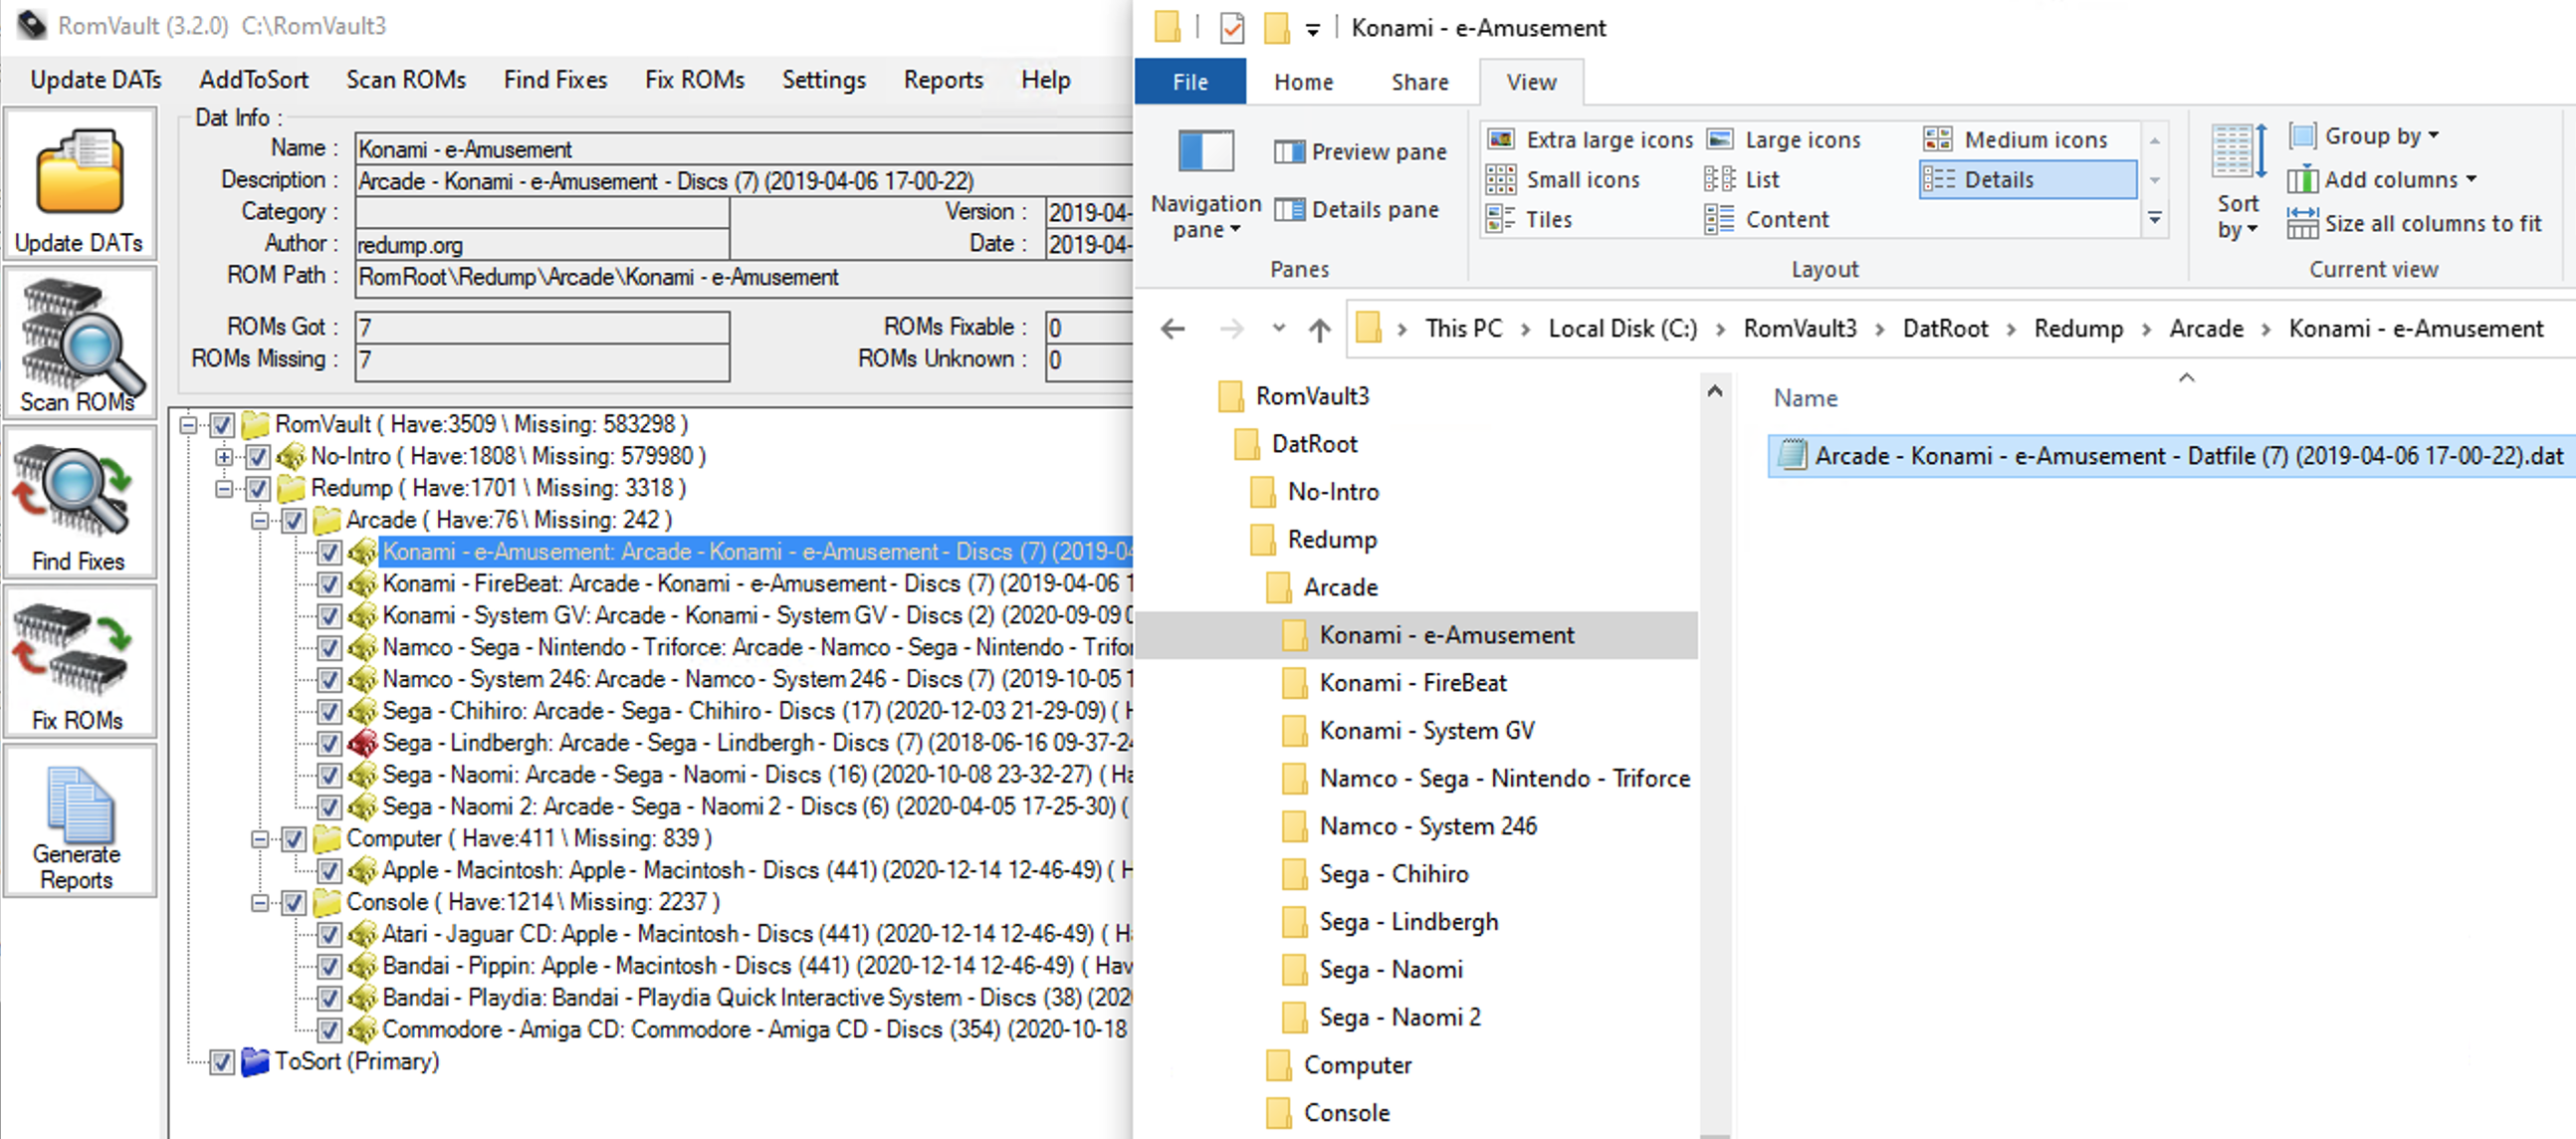This screenshot has width=2576, height=1139.
Task: Switch to Explorer Home ribbon tab
Action: (x=1303, y=82)
